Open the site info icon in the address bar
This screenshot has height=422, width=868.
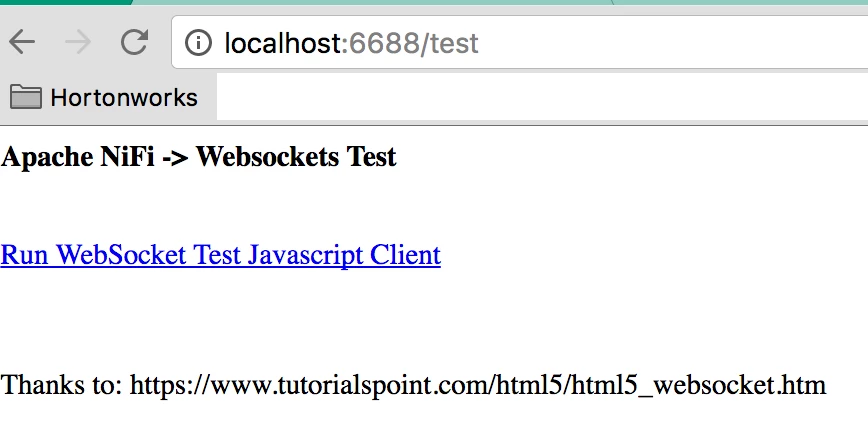(x=198, y=43)
